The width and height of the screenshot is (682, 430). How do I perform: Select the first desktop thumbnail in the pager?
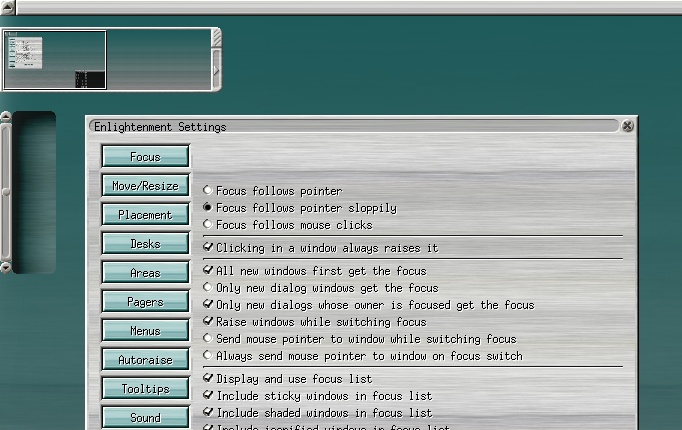(55, 60)
